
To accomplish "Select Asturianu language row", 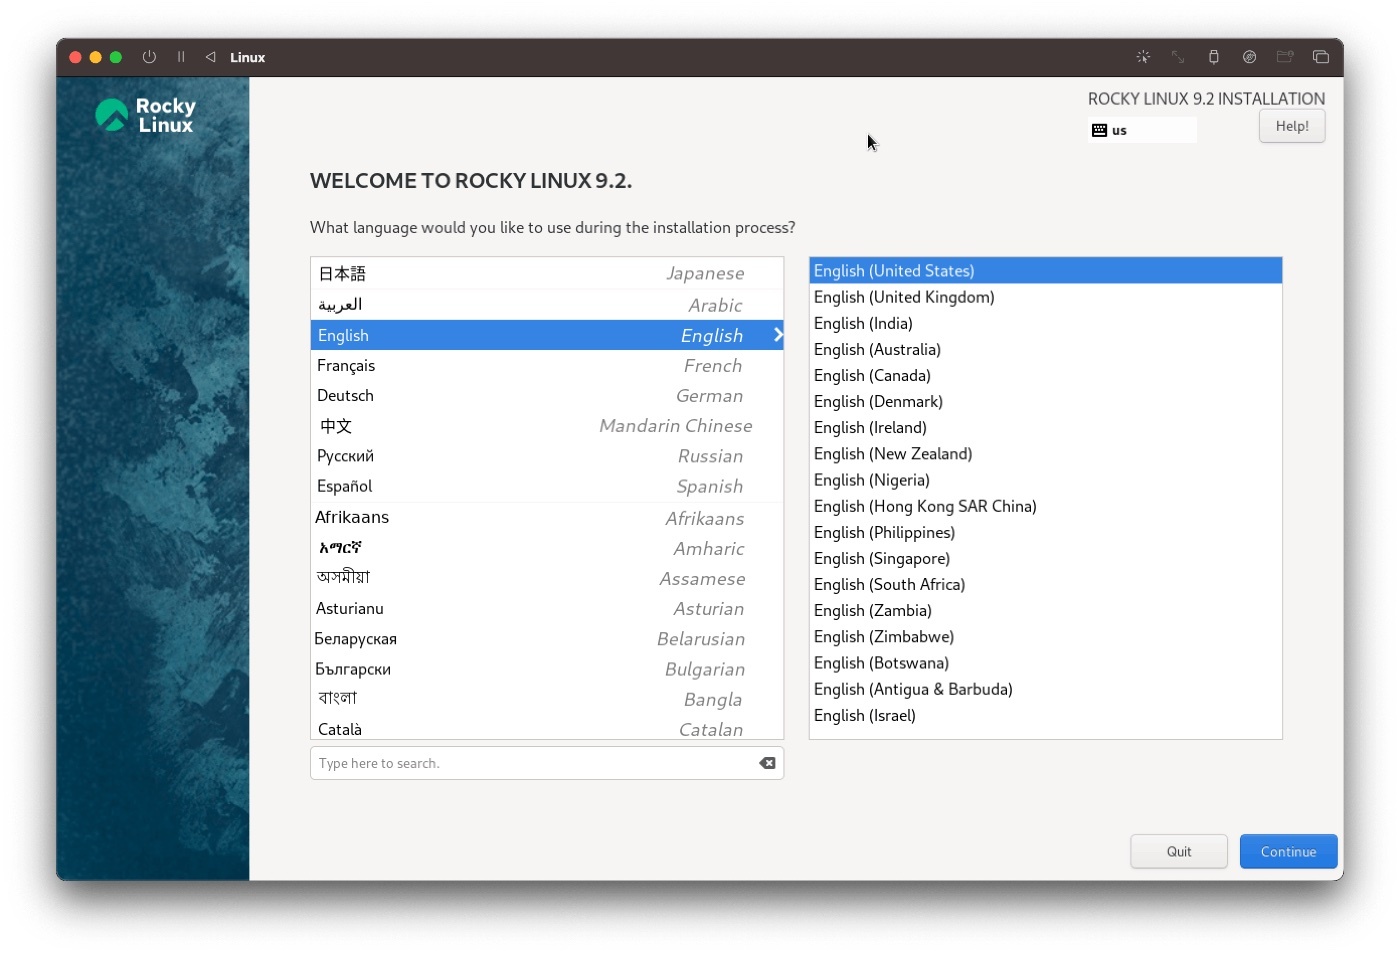I will coord(547,608).
